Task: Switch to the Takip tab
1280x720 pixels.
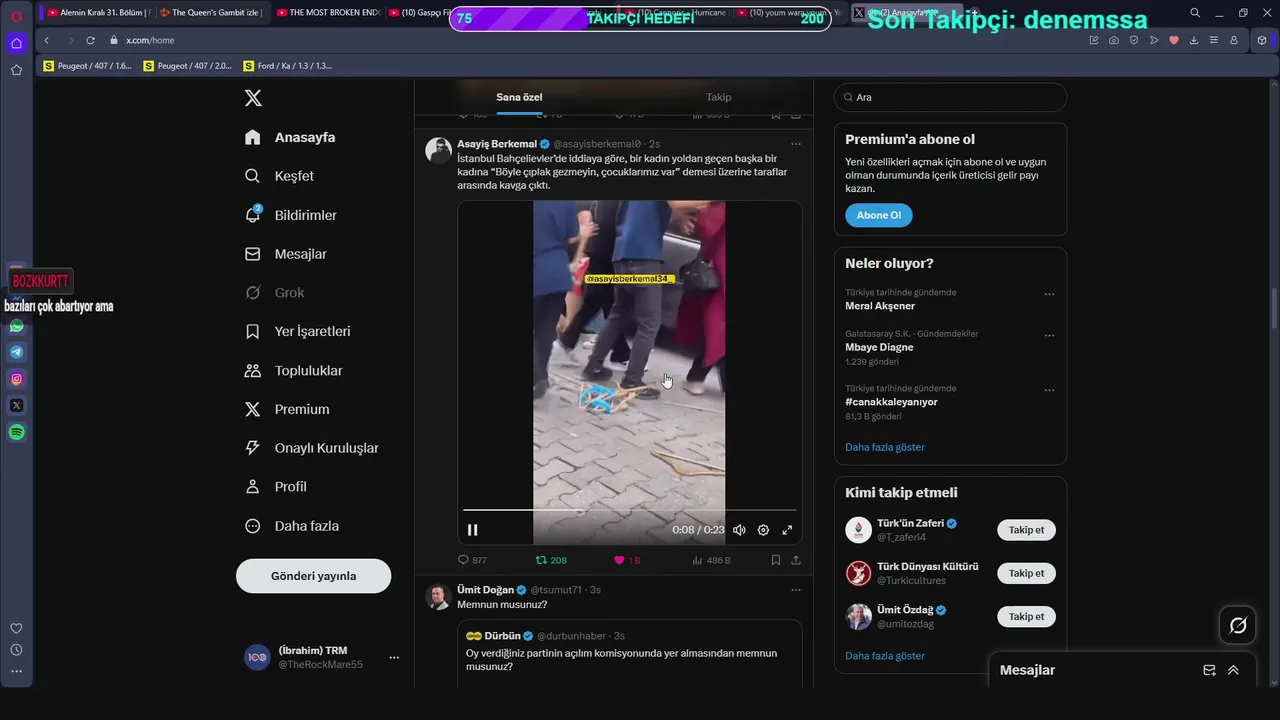Action: pyautogui.click(x=719, y=97)
